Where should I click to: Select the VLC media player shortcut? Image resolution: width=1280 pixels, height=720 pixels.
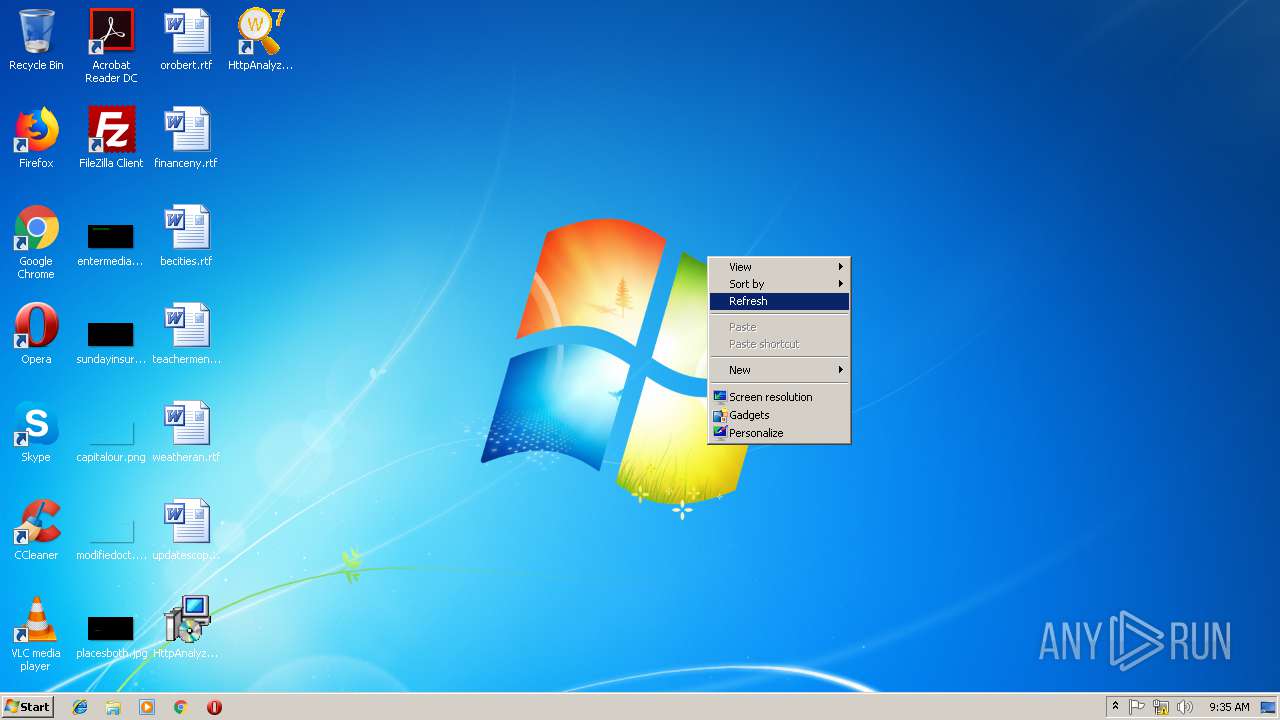36,634
